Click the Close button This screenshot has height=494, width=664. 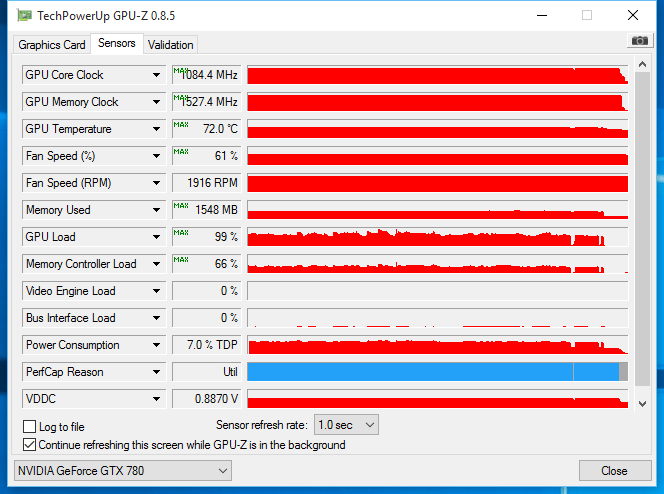tap(615, 471)
